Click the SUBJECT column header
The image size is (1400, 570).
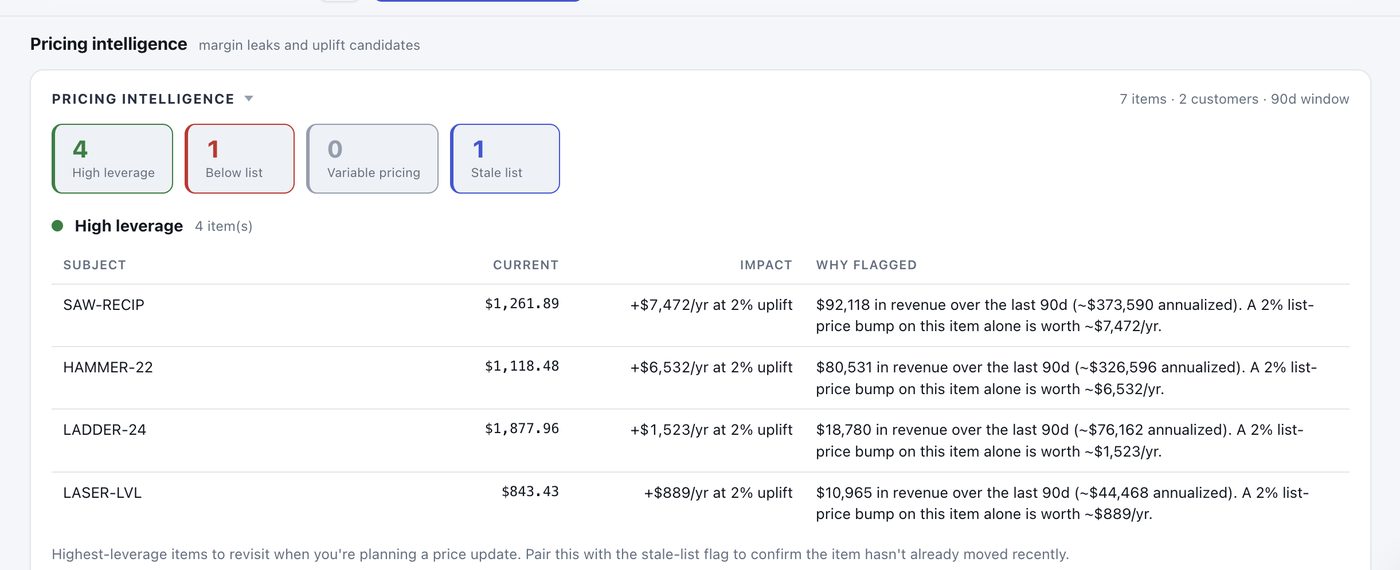[x=95, y=265]
